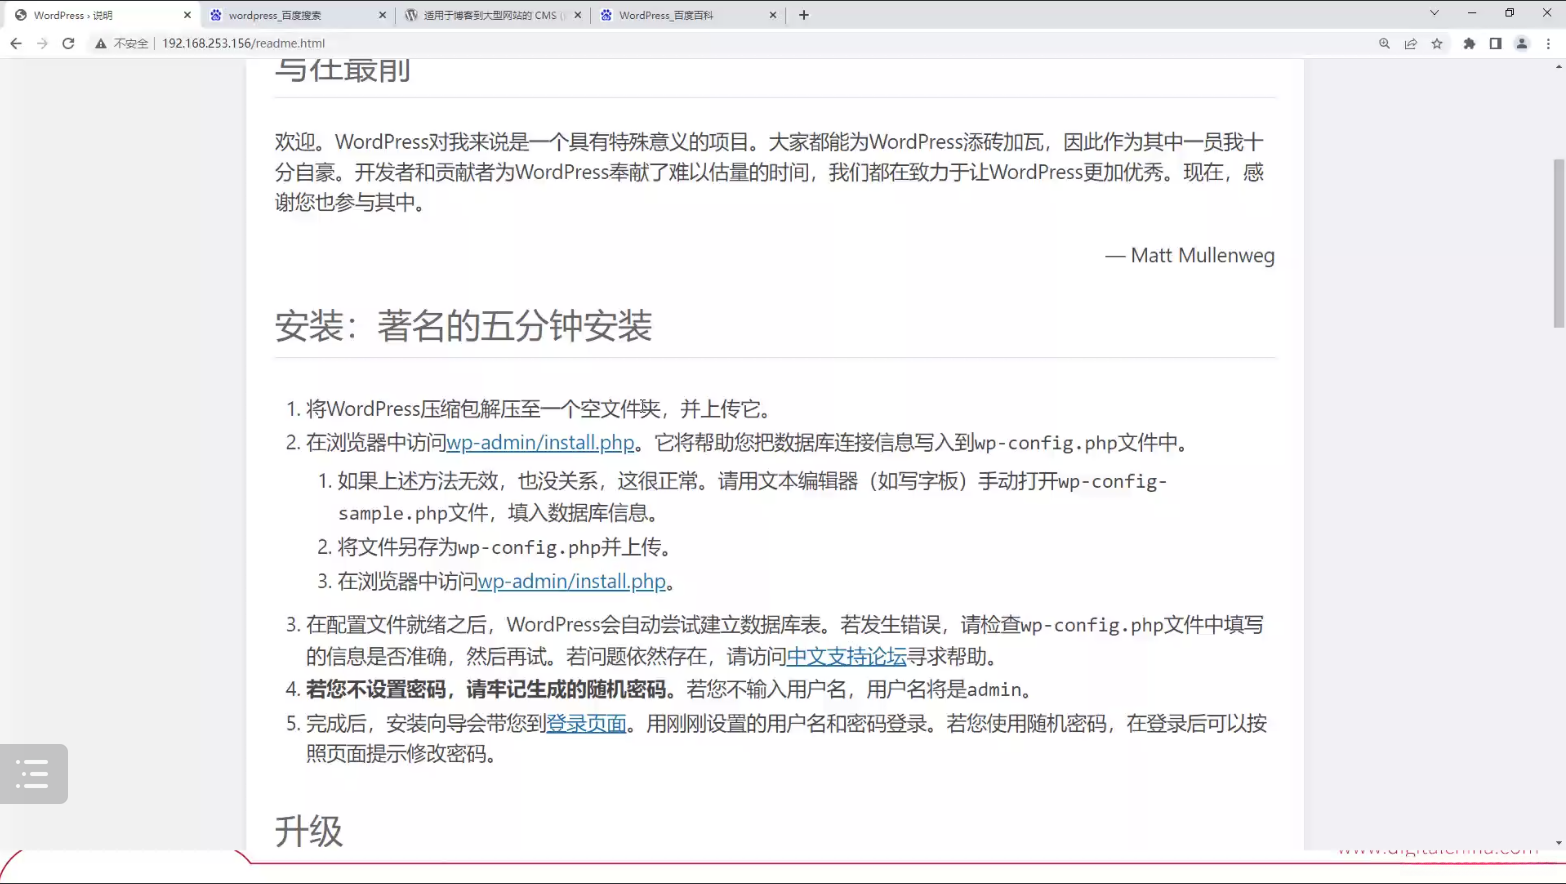Reload the readme.html page
The height and width of the screenshot is (884, 1566).
click(x=68, y=43)
